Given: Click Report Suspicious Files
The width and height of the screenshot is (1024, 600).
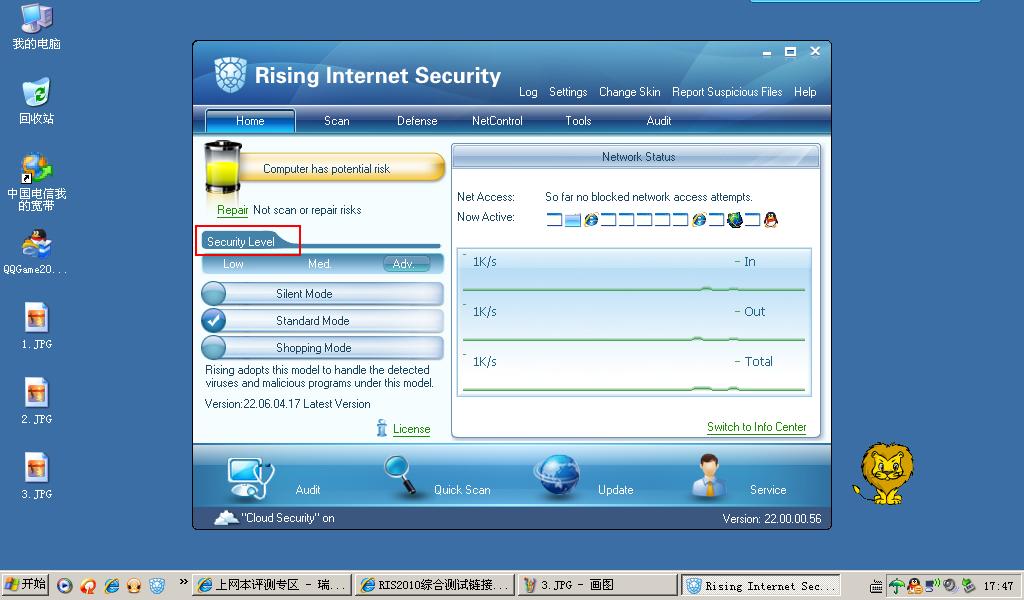Looking at the screenshot, I should [x=727, y=92].
